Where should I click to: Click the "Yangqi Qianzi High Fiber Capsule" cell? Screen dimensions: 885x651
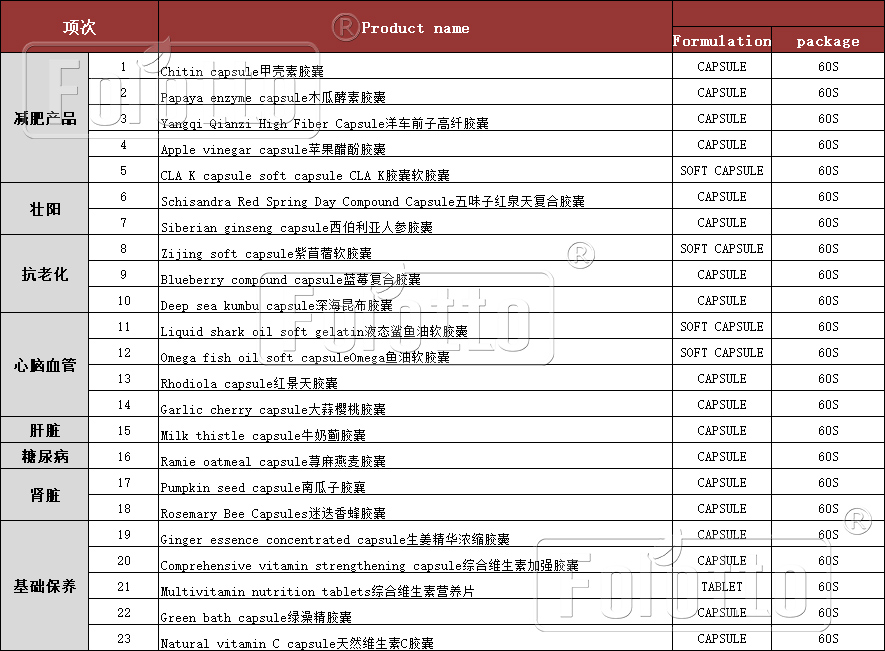pyautogui.click(x=415, y=118)
